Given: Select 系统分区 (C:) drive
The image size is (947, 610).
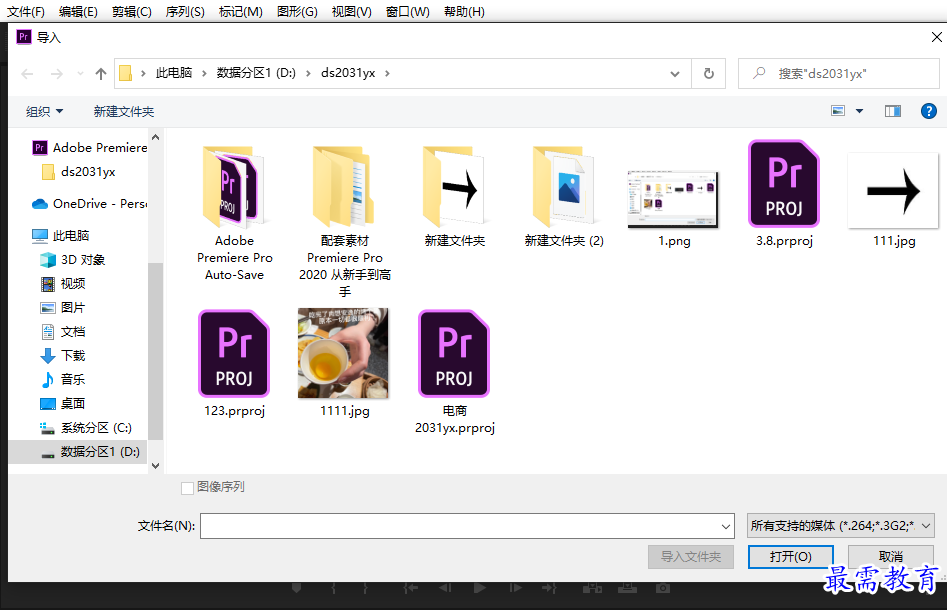Looking at the screenshot, I should 86,428.
